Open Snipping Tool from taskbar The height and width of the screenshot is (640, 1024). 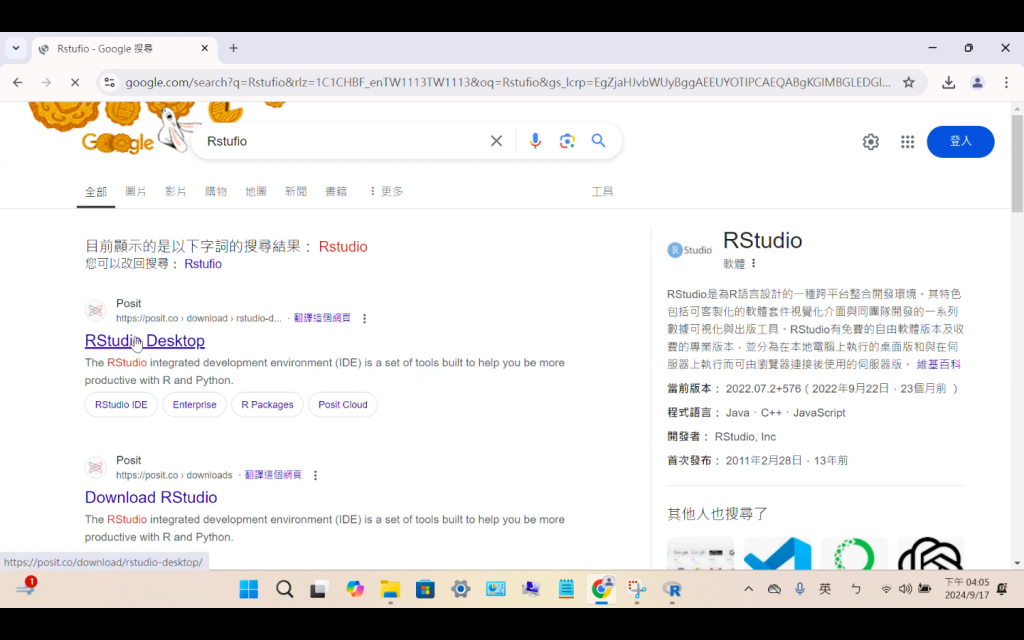pyautogui.click(x=637, y=589)
